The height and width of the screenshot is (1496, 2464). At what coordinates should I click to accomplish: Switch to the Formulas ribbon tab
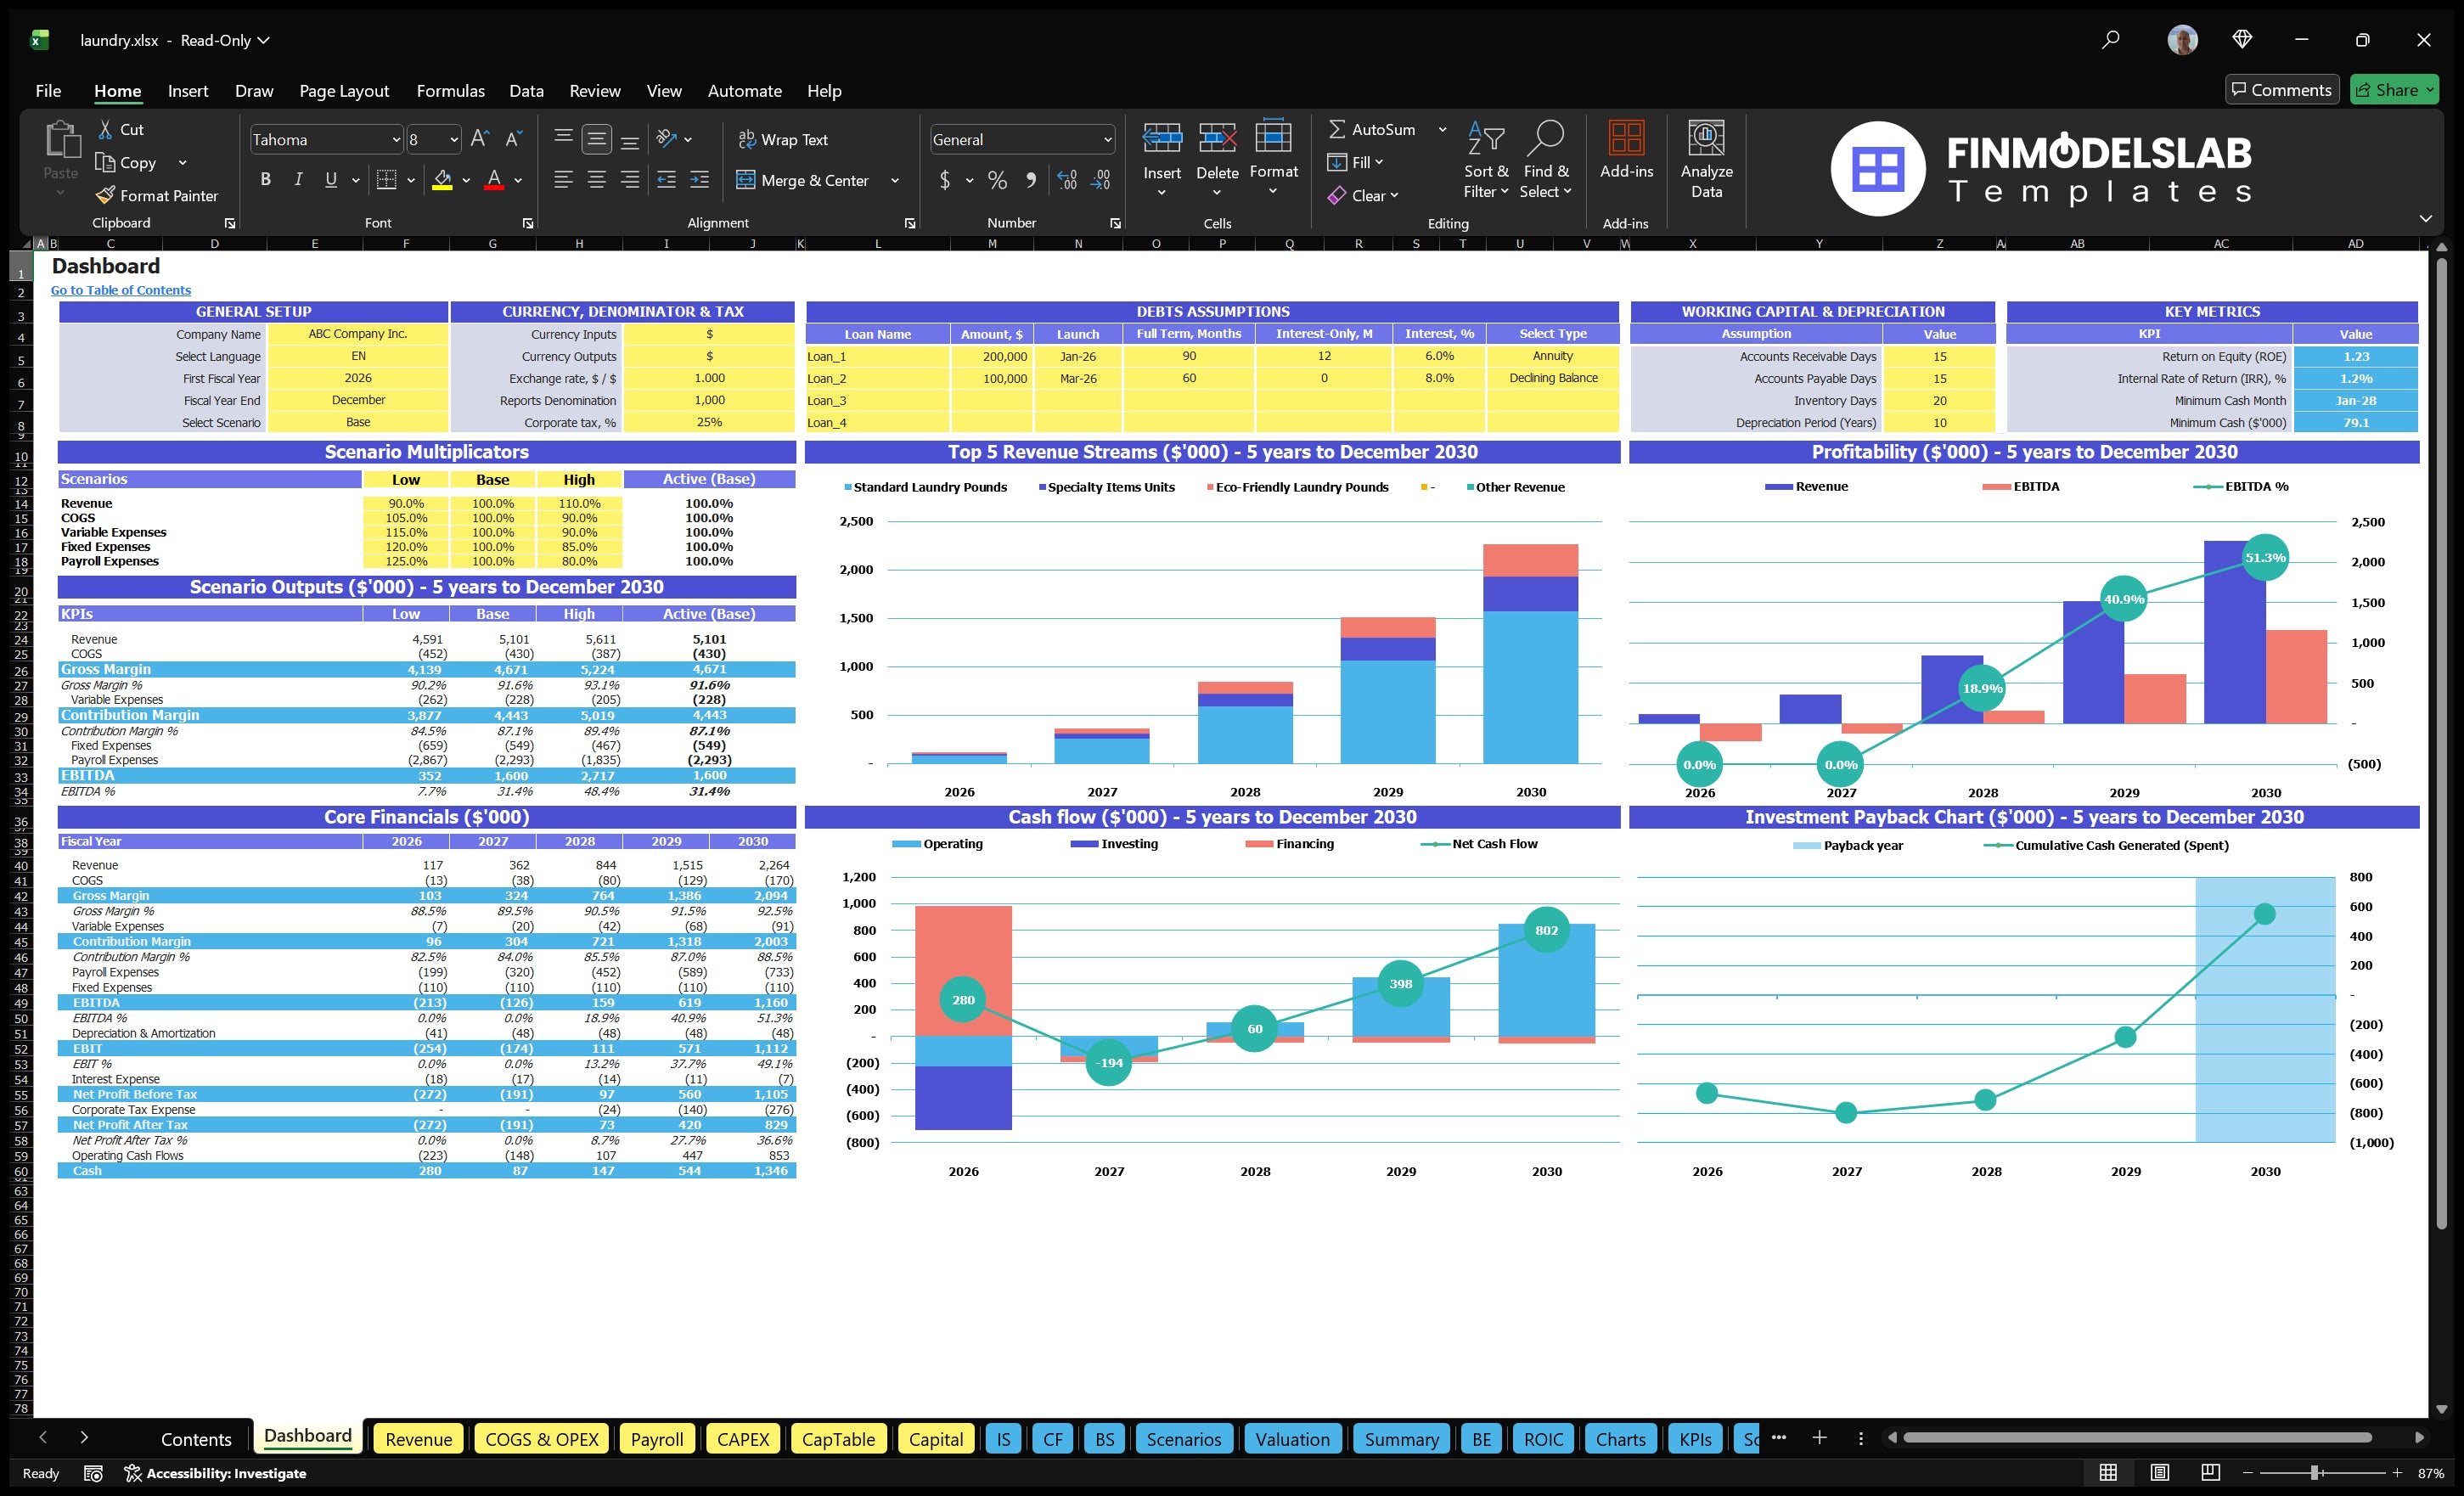(x=450, y=91)
